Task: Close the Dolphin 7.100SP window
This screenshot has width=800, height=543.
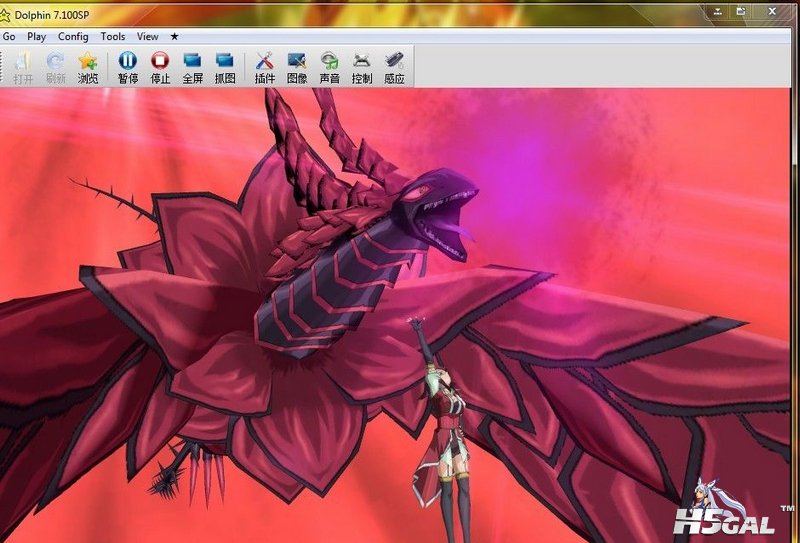Action: 772,12
